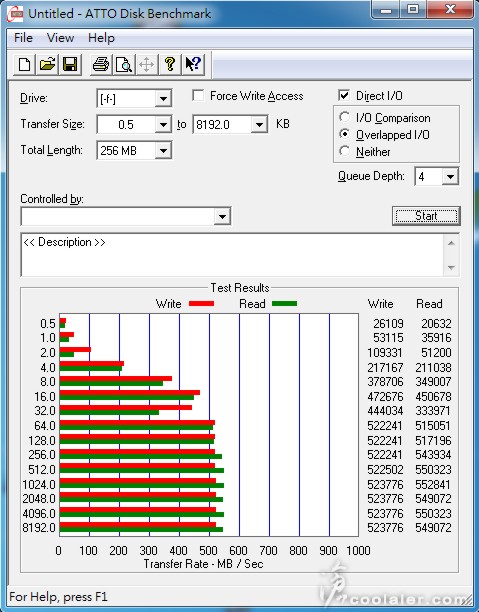Enable the Force Write Access checkbox
The image size is (479, 612).
click(x=198, y=96)
